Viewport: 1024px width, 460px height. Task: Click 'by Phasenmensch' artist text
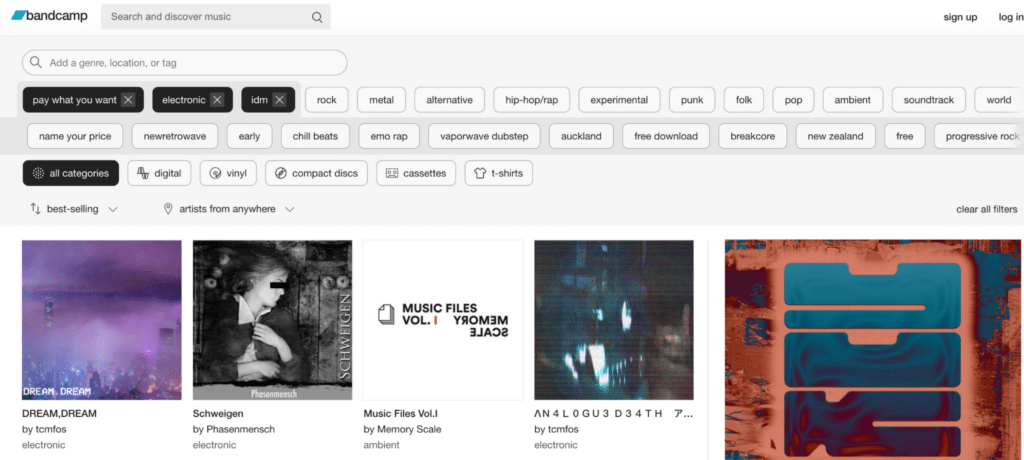(x=234, y=429)
